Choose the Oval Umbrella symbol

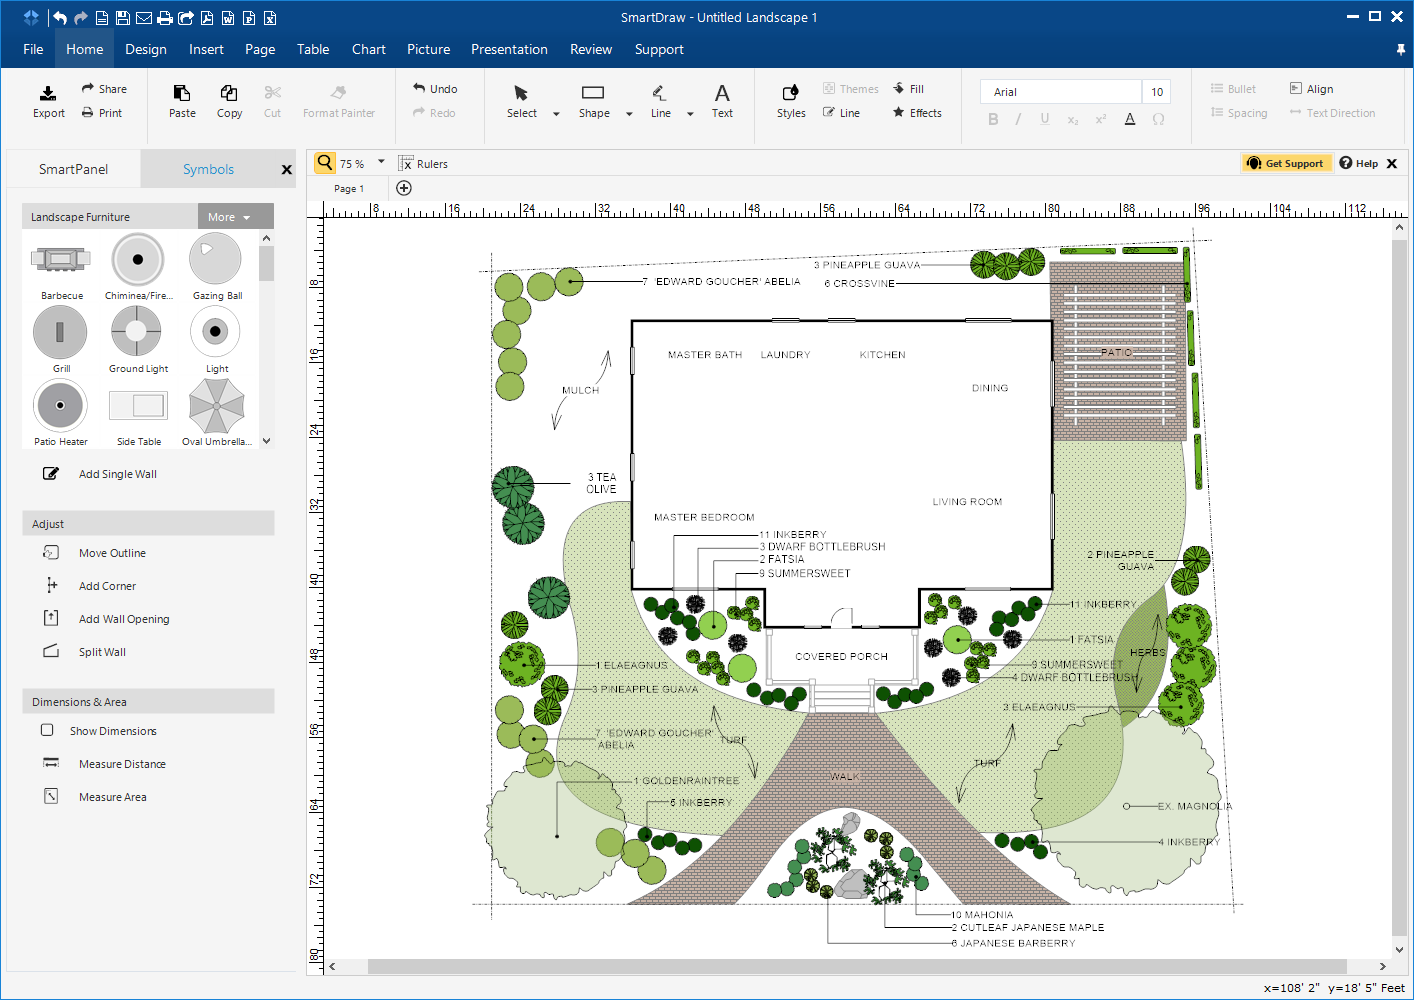click(x=215, y=405)
